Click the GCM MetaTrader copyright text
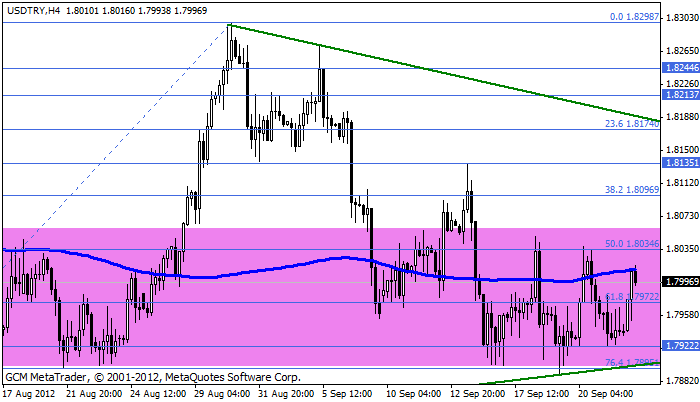The width and height of the screenshot is (700, 402). click(153, 377)
